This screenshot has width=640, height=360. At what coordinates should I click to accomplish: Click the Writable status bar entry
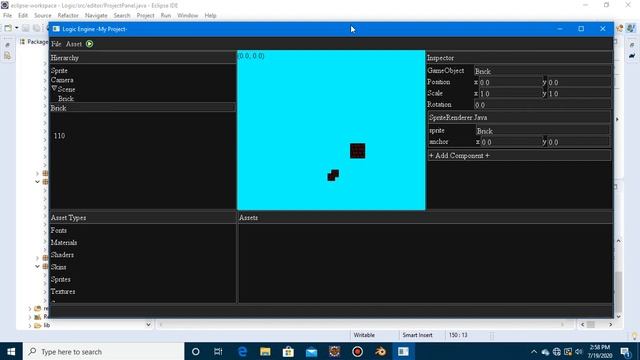click(364, 335)
